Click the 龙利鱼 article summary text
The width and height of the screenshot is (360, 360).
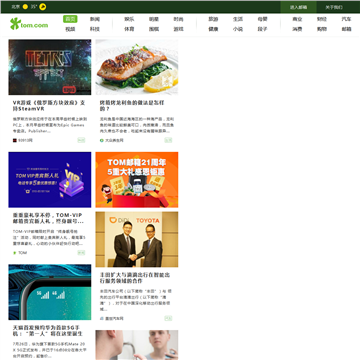[137, 125]
